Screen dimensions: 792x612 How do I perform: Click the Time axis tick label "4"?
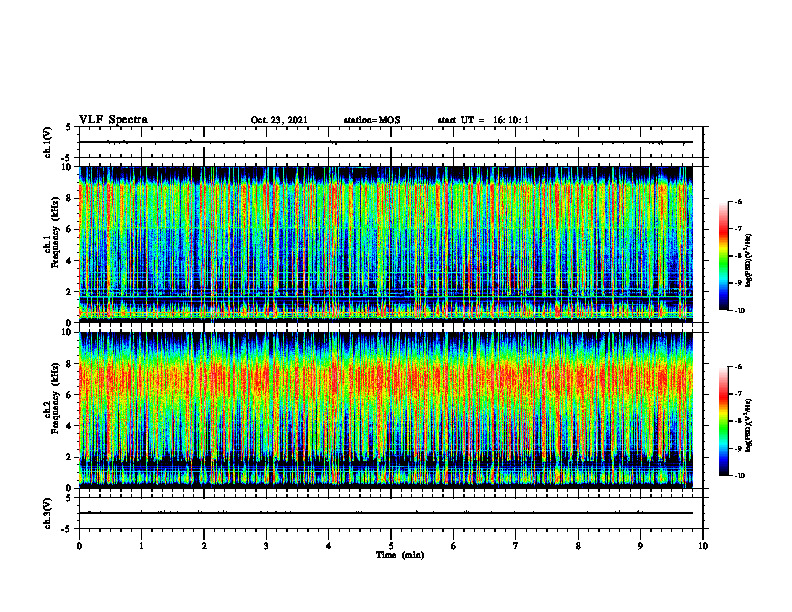pyautogui.click(x=329, y=546)
